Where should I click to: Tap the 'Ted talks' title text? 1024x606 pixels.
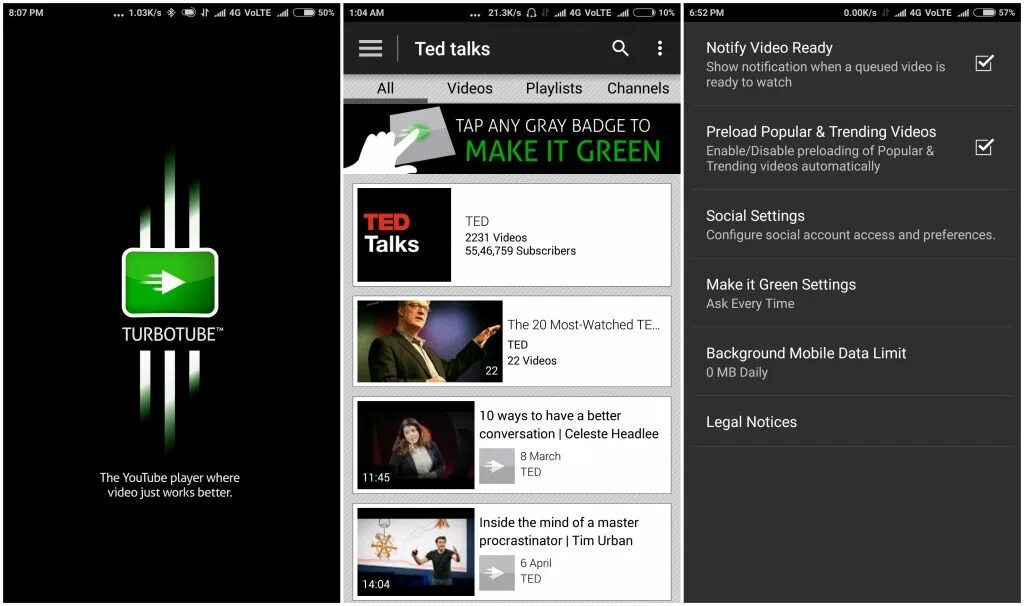pyautogui.click(x=452, y=49)
